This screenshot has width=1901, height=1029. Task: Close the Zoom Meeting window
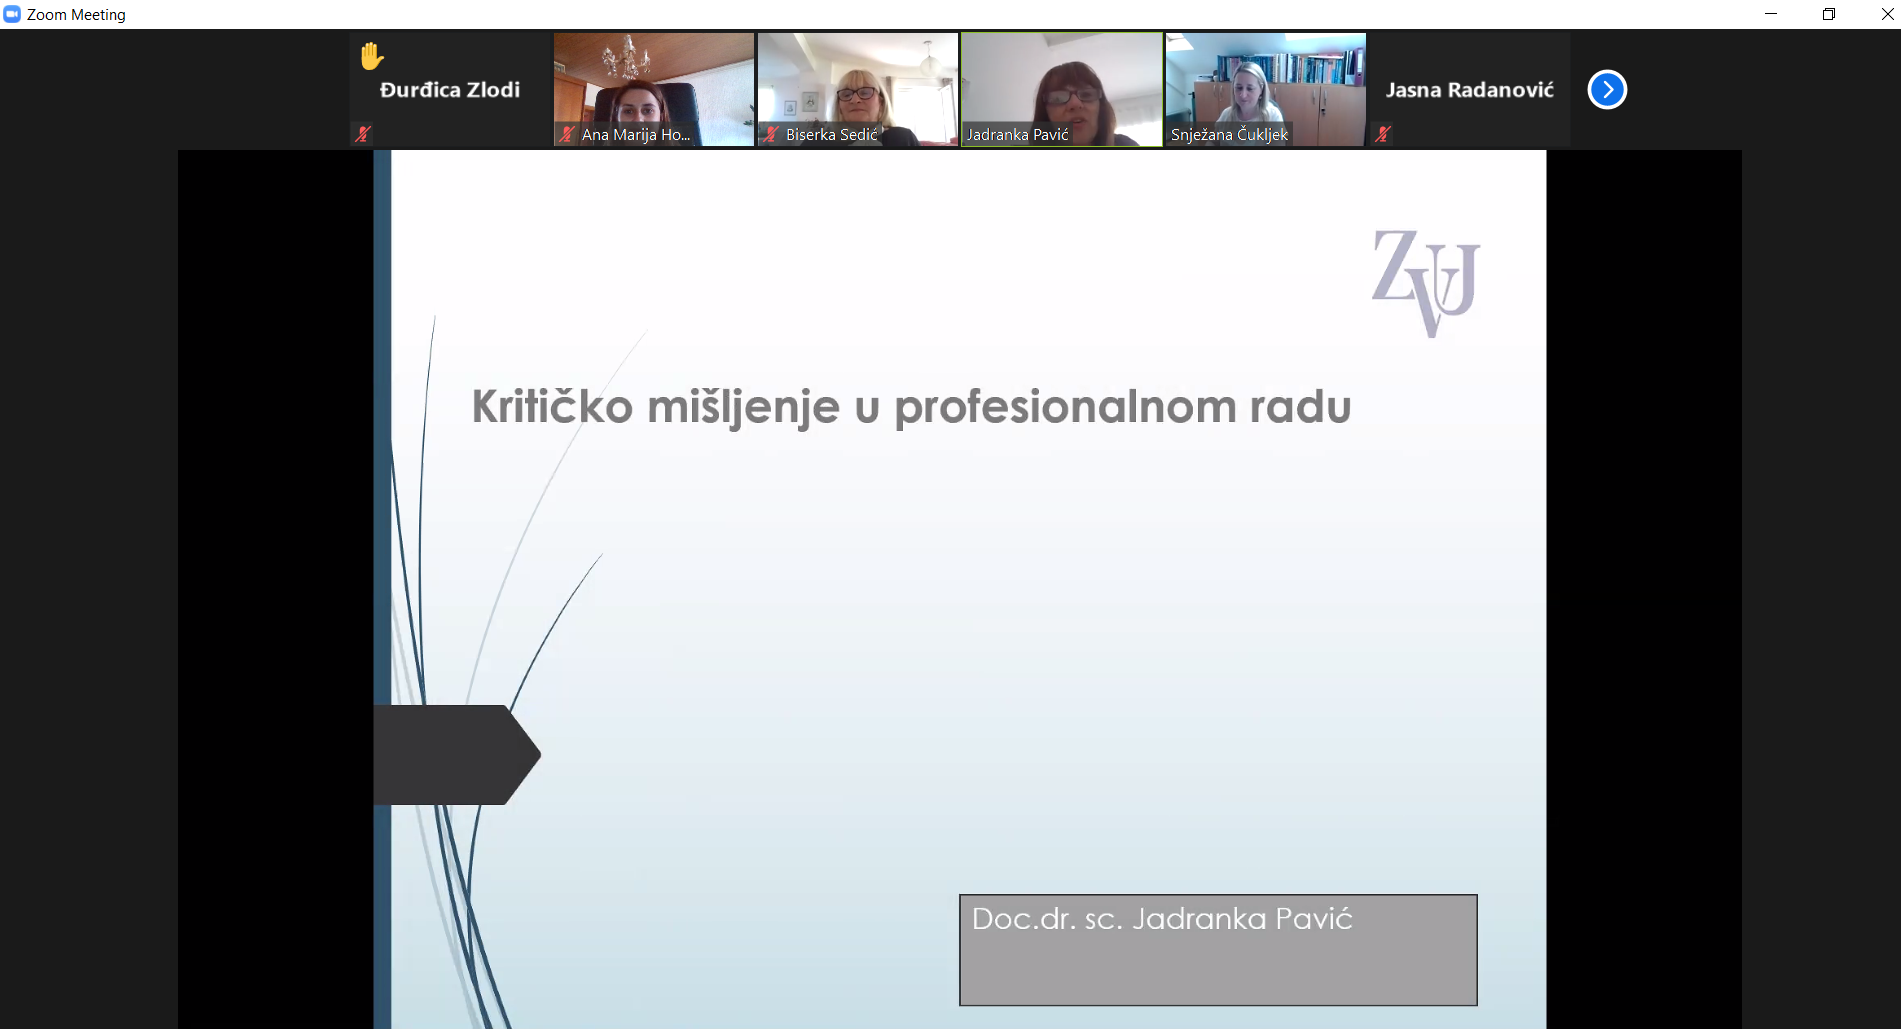click(x=1886, y=14)
